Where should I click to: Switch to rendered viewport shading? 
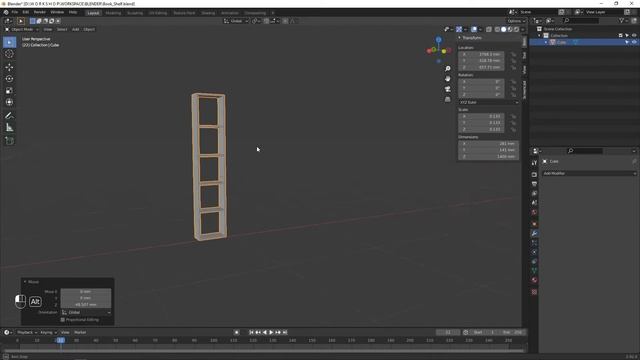click(x=516, y=29)
